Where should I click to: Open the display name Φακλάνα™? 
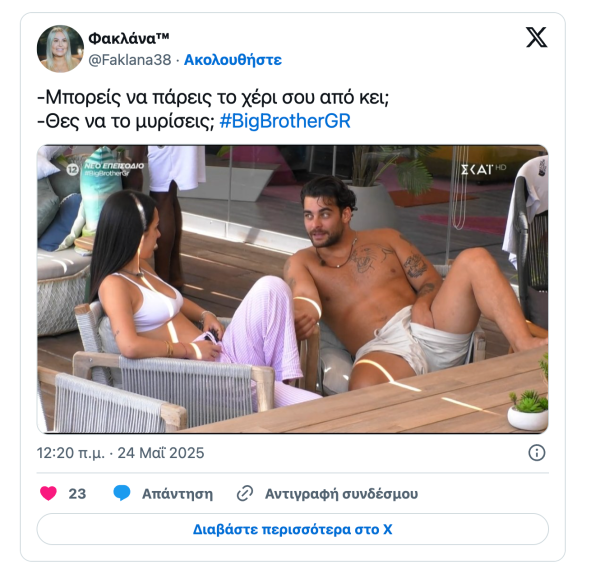coord(129,38)
